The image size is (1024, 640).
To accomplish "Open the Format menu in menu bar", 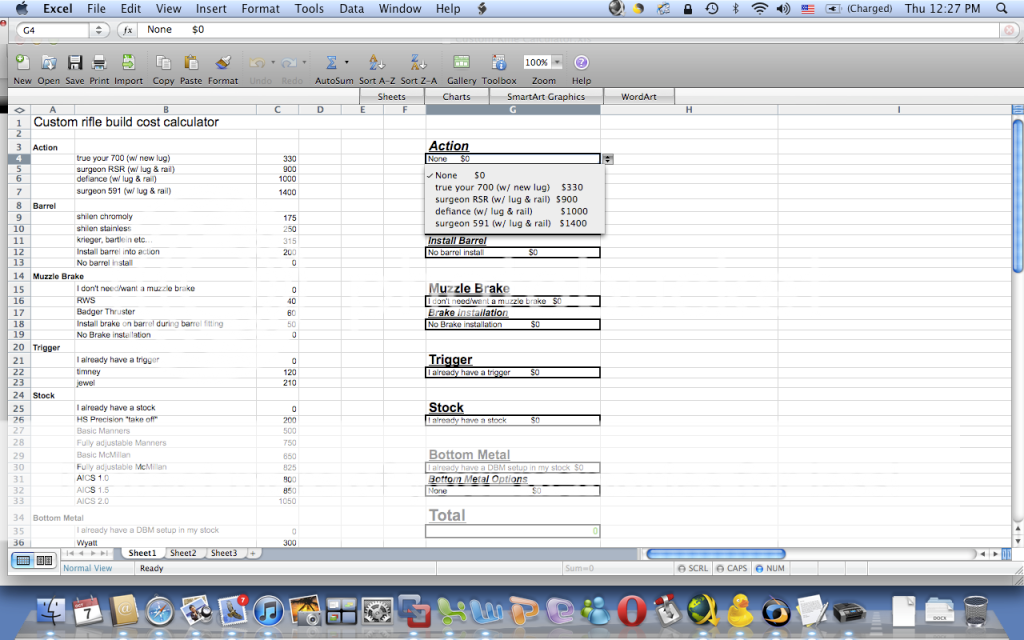I will point(260,8).
